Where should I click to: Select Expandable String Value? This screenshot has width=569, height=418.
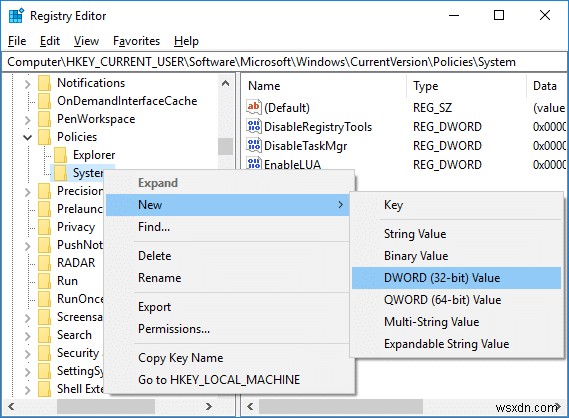coord(457,344)
